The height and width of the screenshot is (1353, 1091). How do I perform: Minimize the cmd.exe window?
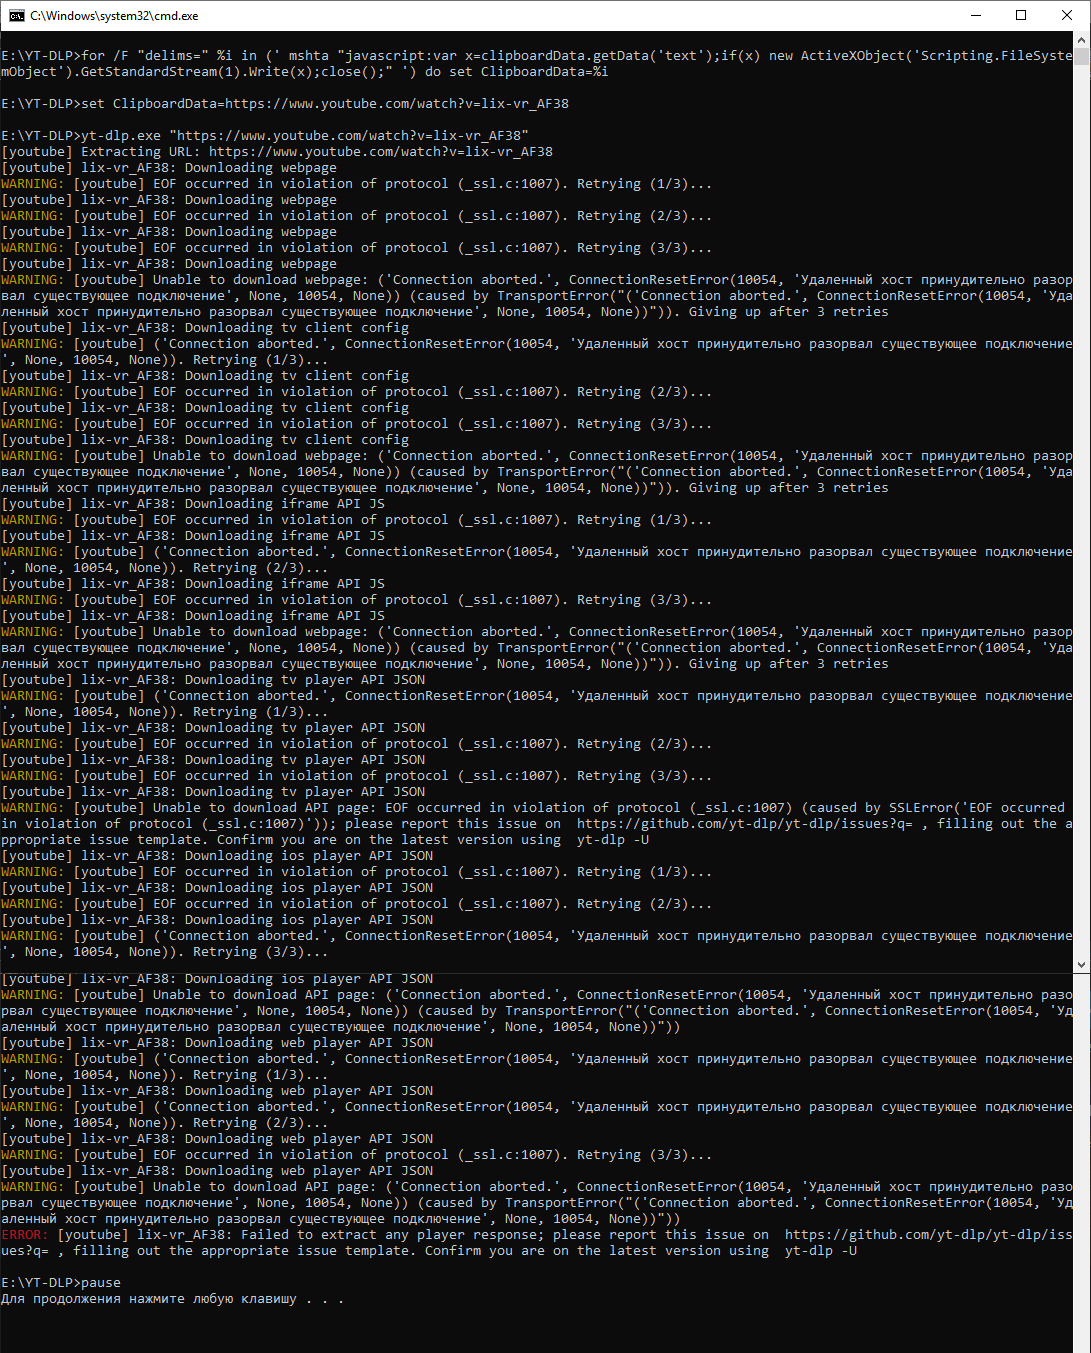(x=975, y=15)
